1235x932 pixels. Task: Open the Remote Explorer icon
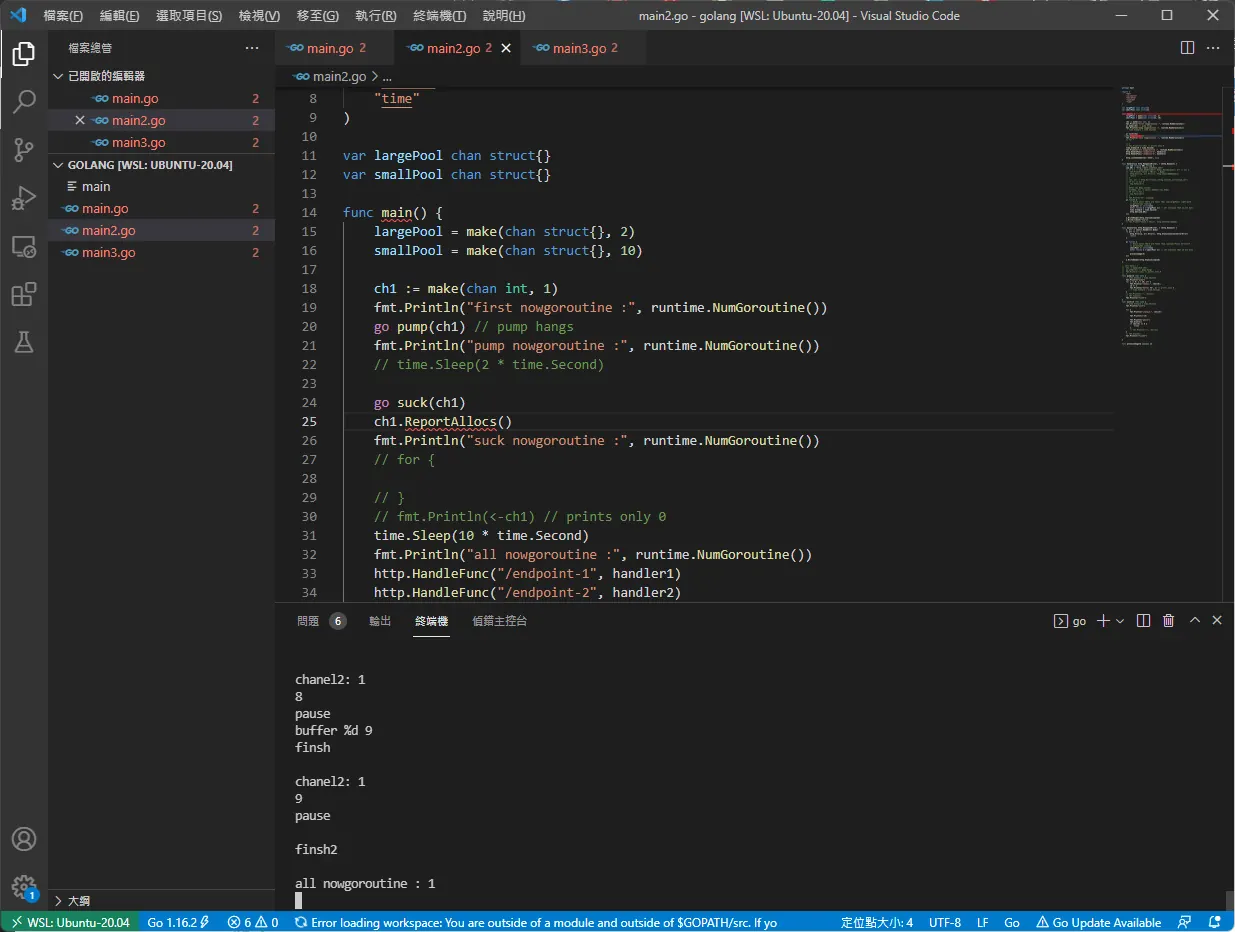[x=24, y=246]
